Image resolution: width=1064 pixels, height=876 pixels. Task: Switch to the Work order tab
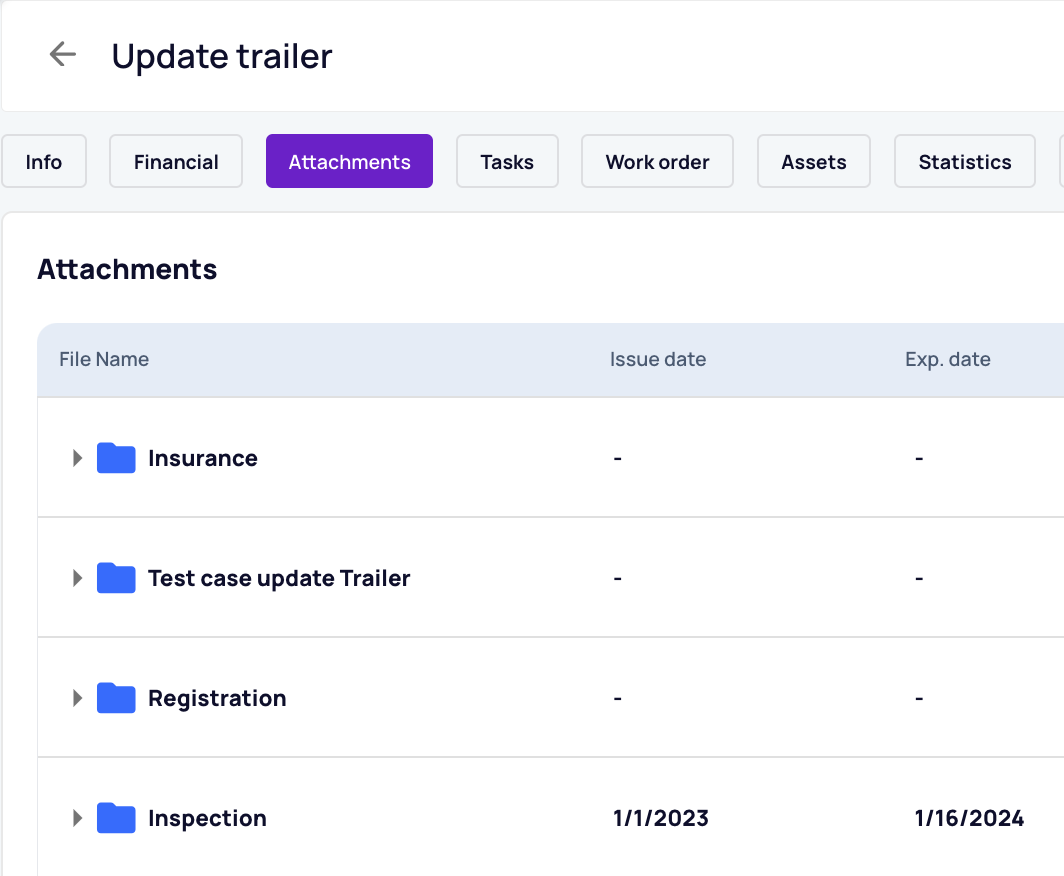coord(657,161)
